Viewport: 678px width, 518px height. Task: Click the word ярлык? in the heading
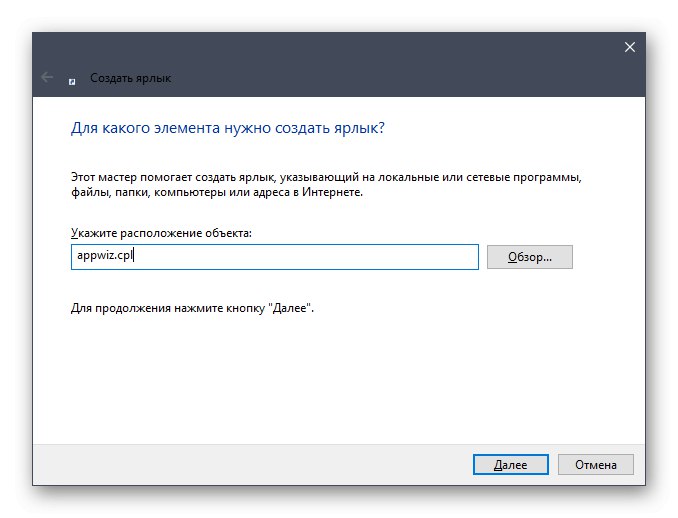360,129
